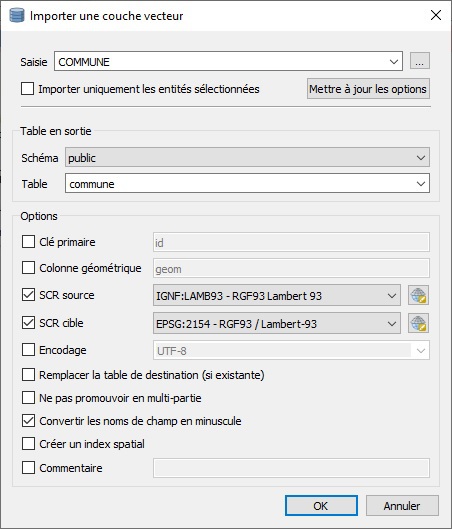
Task: Cancel with the Annuler button
Action: (402, 505)
